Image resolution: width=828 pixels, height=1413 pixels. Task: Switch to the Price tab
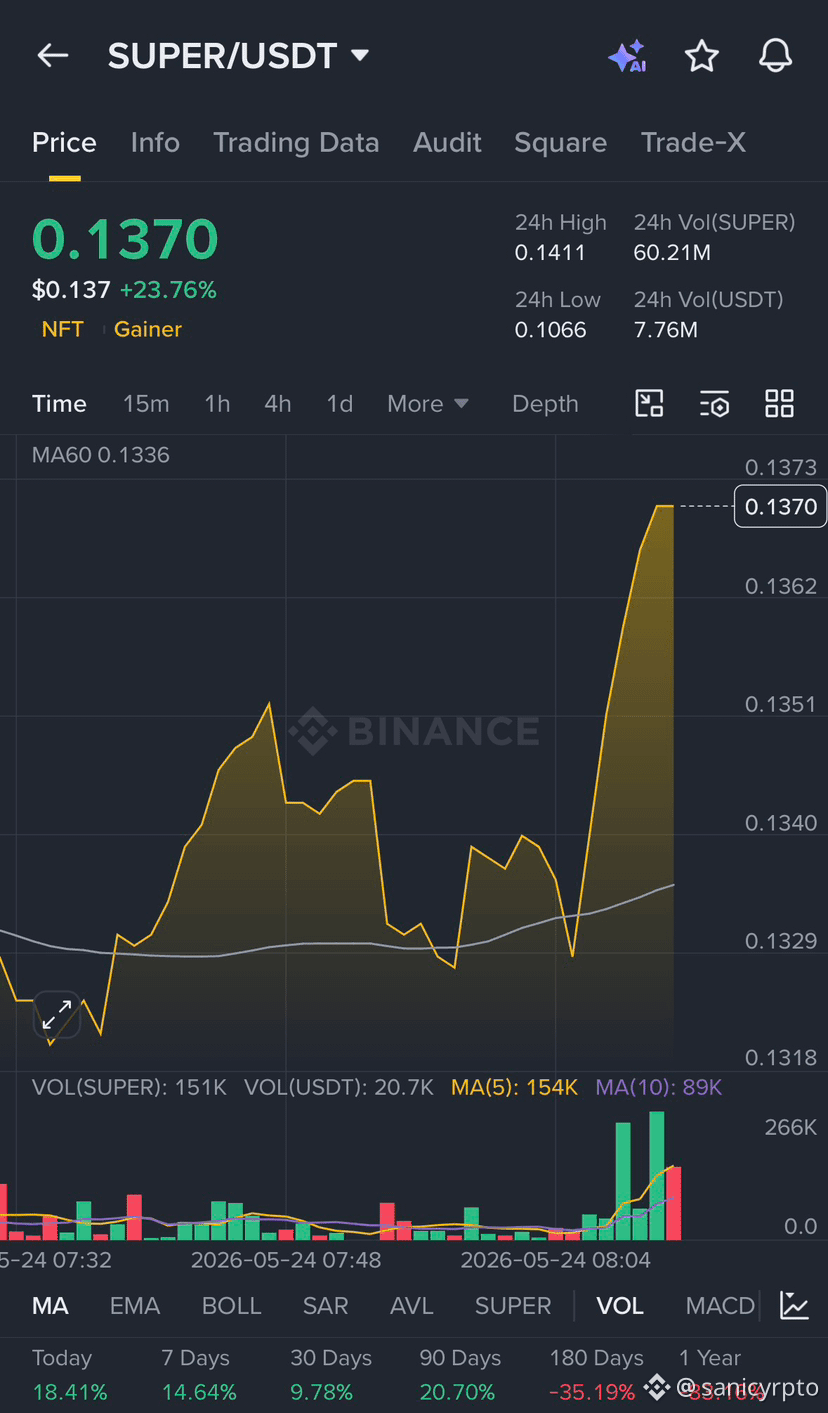click(x=64, y=143)
